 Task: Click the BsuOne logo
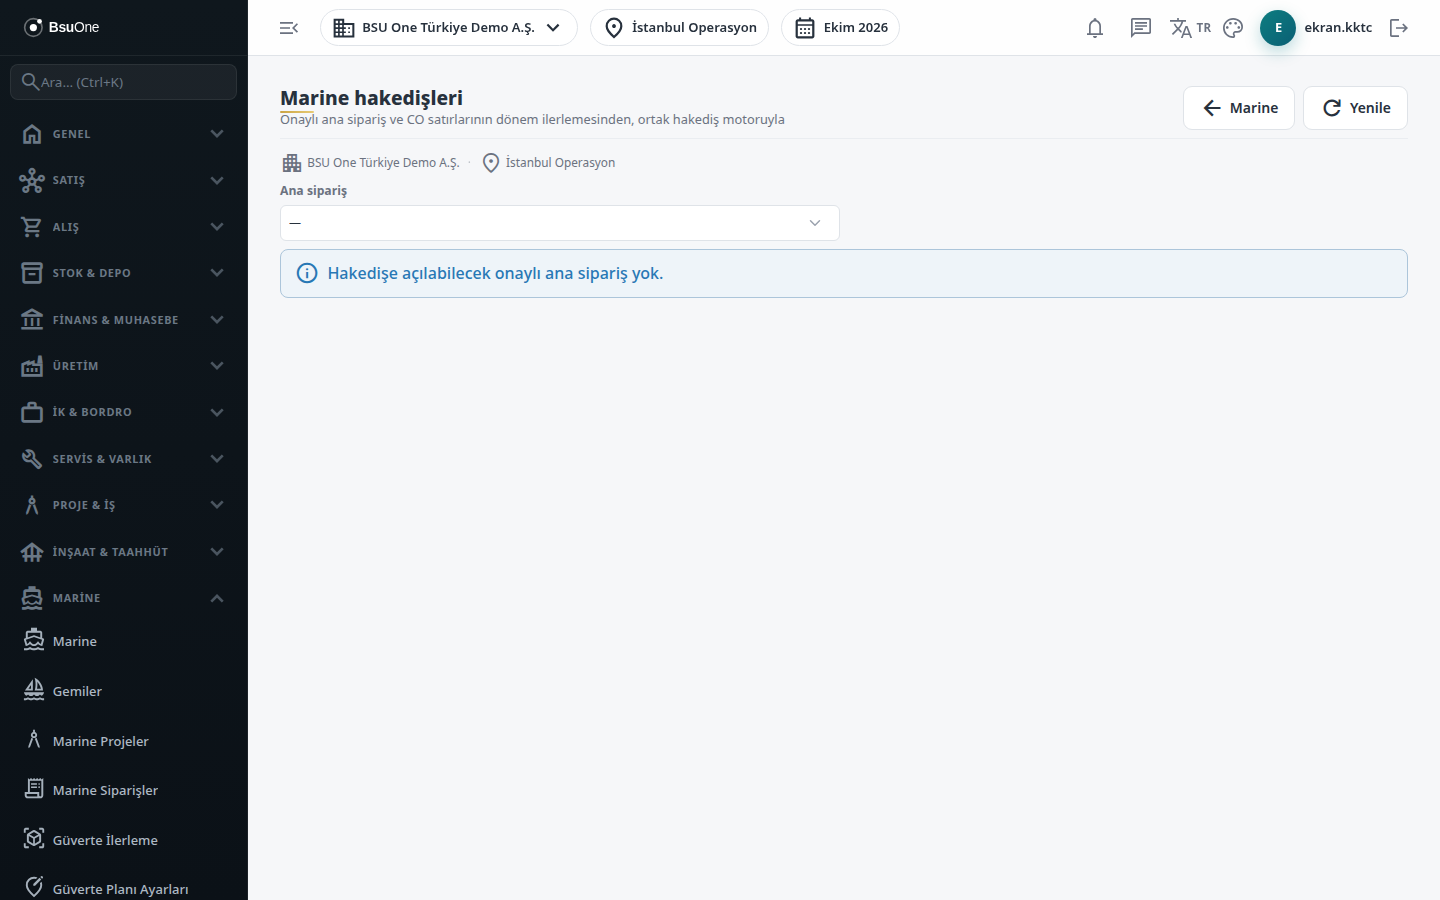(62, 27)
